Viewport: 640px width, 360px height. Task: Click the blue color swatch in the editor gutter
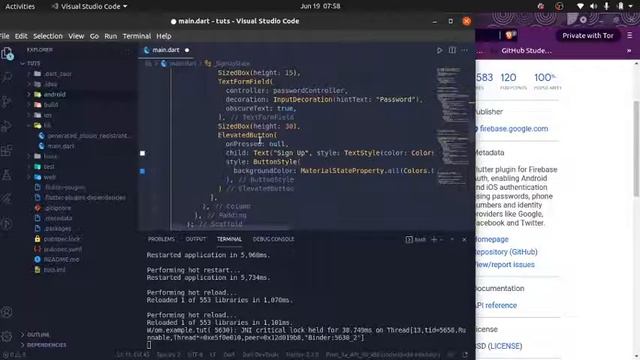[x=142, y=171]
